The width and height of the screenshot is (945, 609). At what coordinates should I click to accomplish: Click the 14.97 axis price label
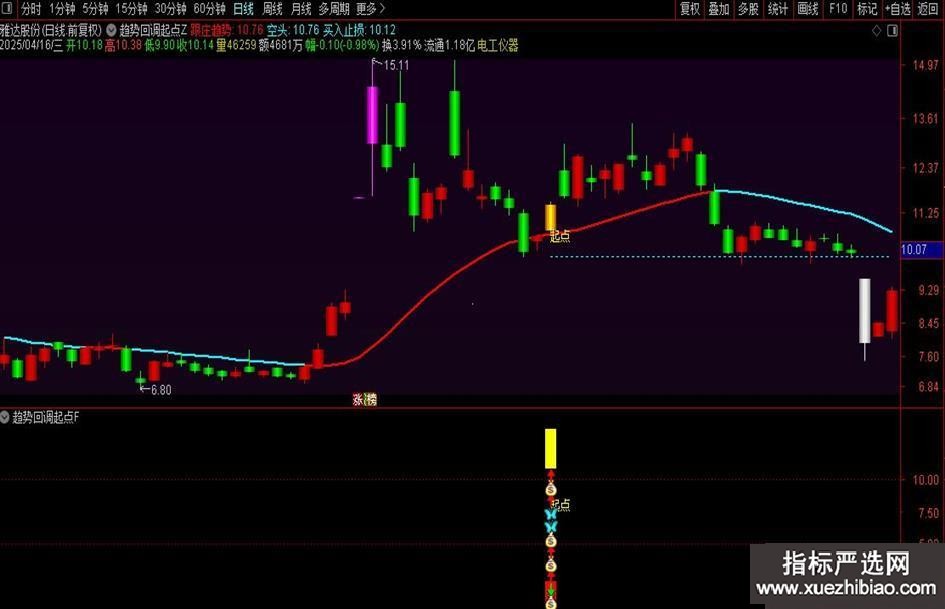tap(926, 65)
